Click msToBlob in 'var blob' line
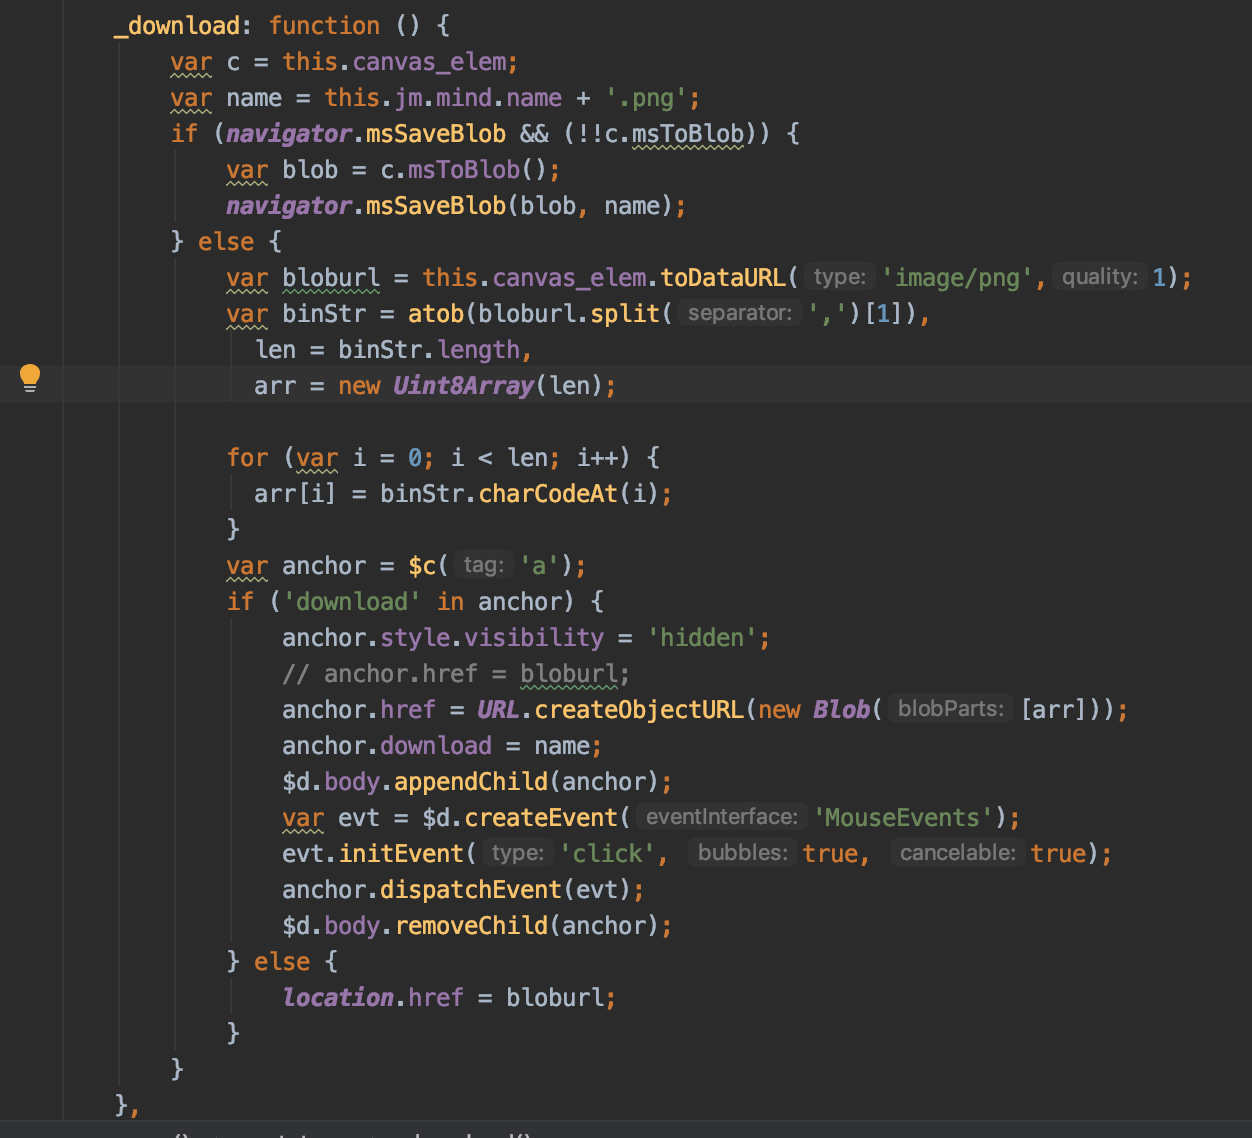Image resolution: width=1252 pixels, height=1138 pixels. pyautogui.click(x=464, y=170)
